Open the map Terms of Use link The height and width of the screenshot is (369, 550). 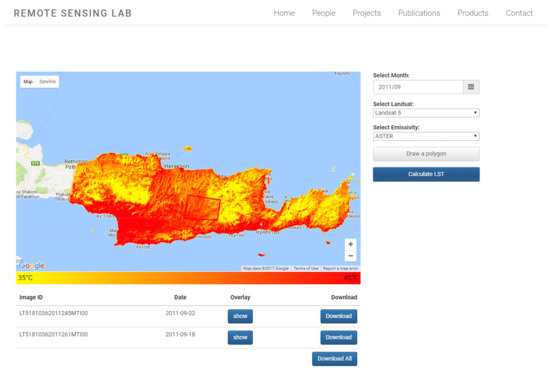click(x=306, y=268)
